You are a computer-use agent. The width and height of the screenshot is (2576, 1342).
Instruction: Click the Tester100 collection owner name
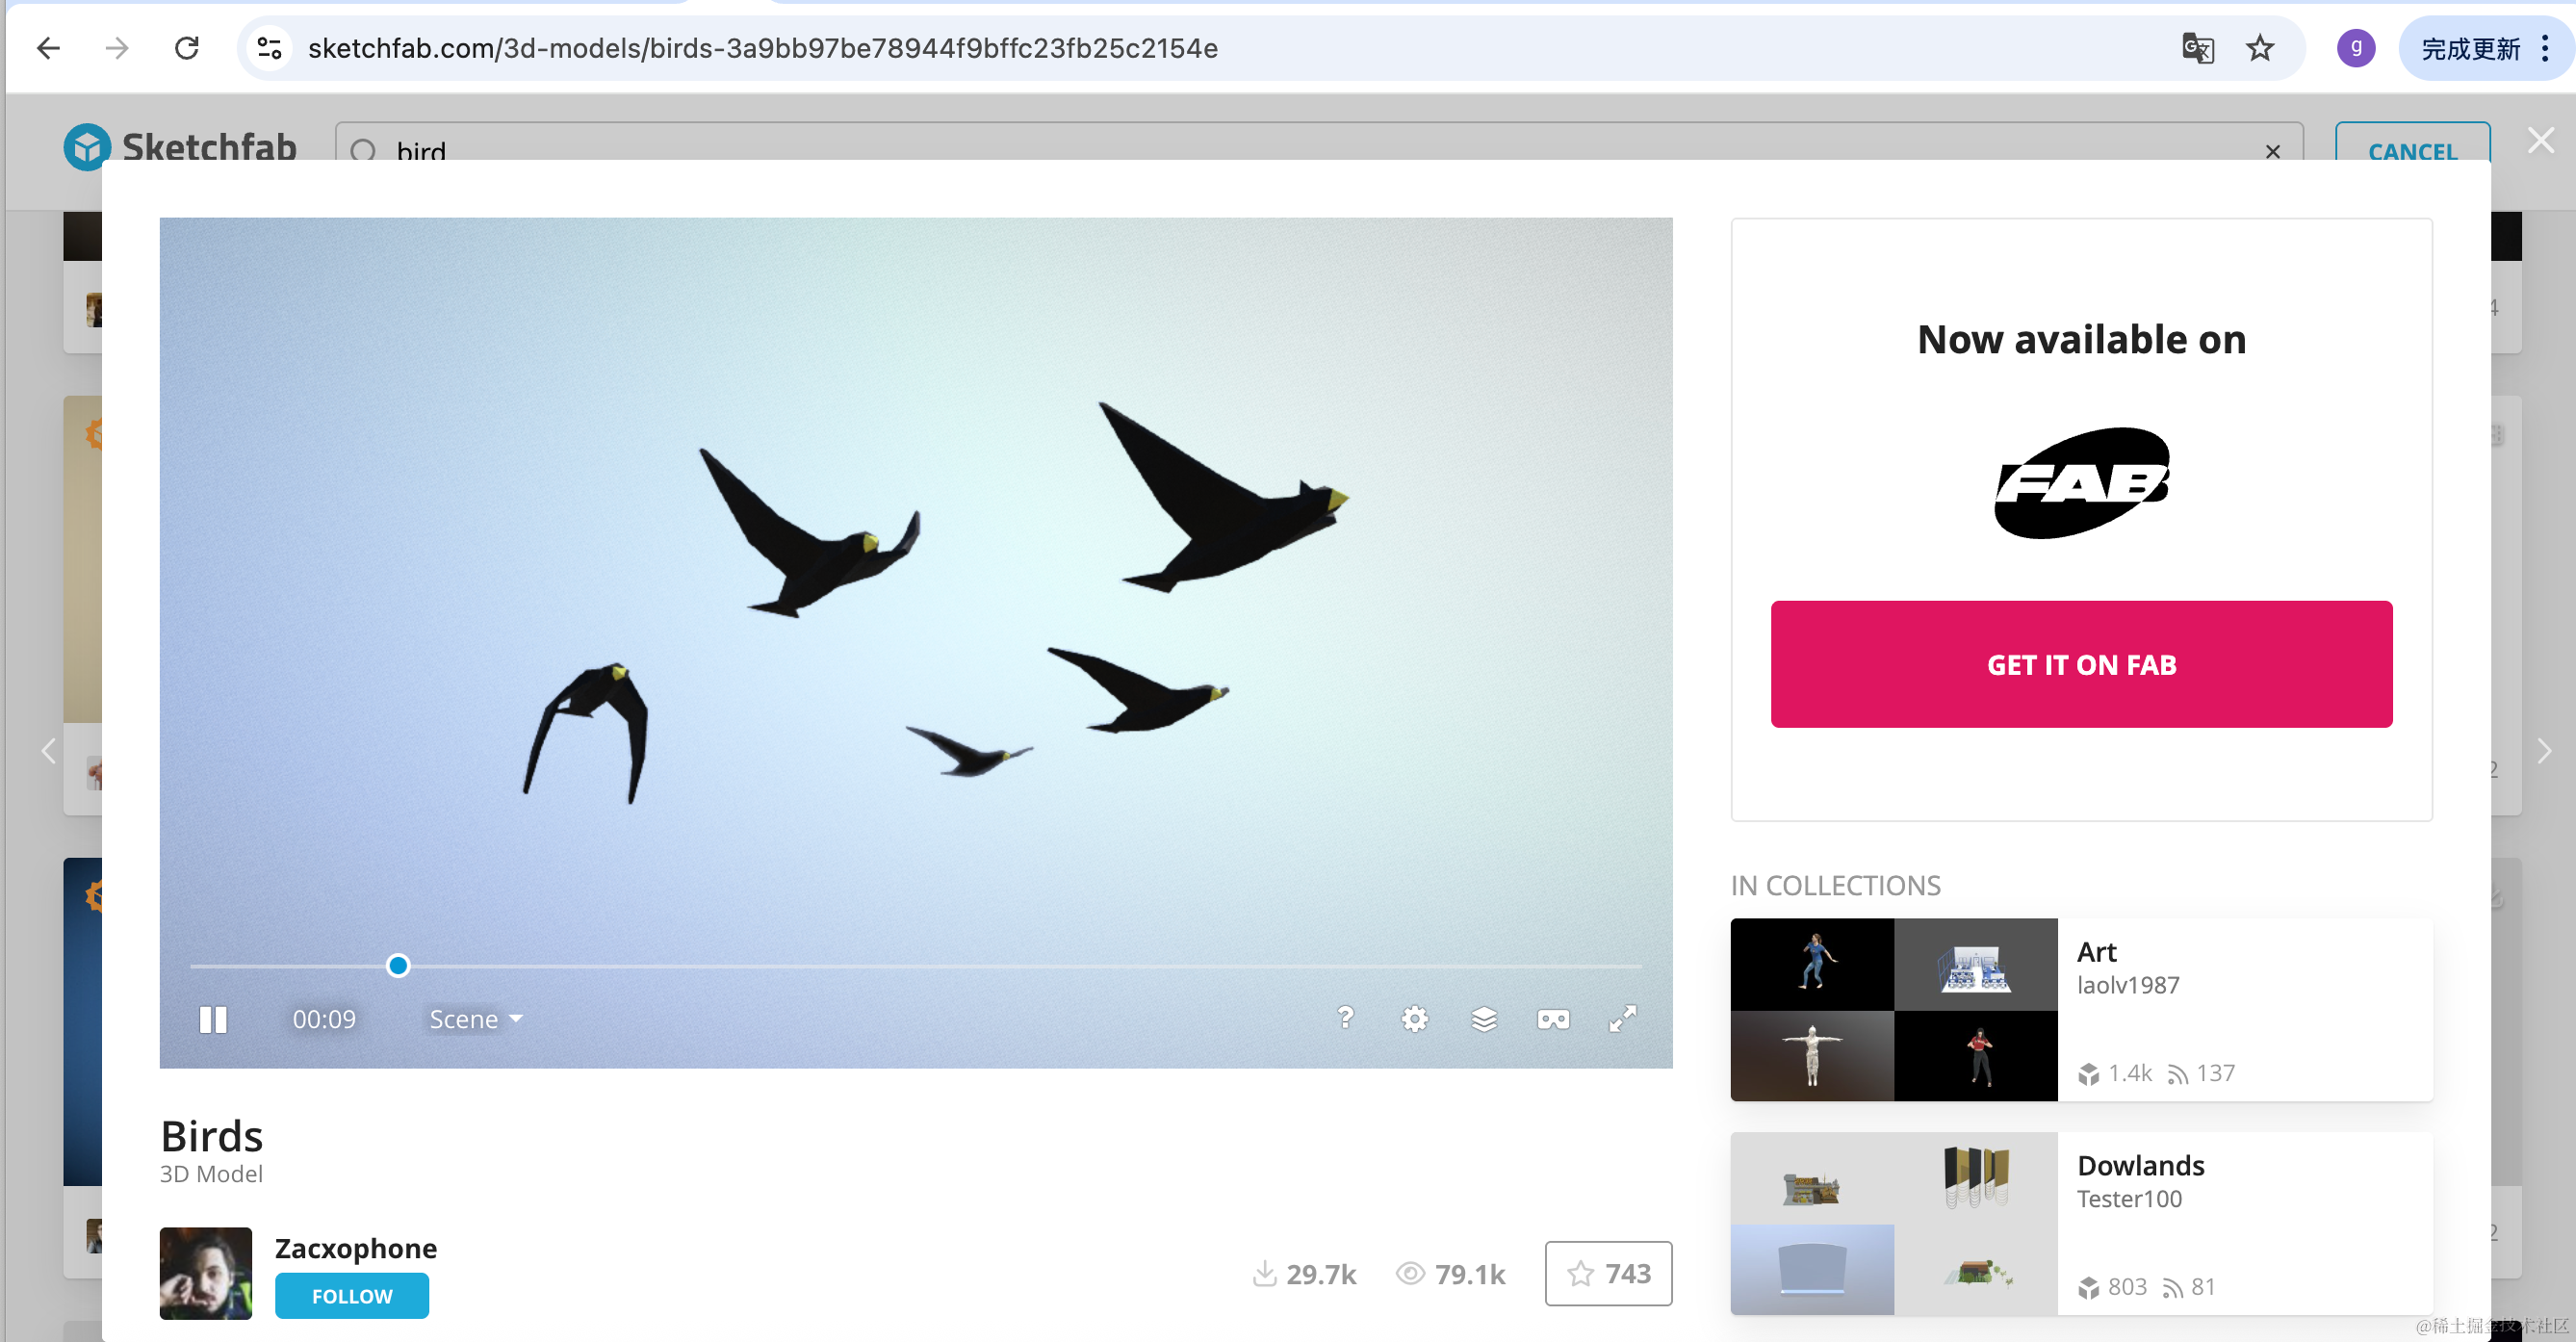point(2129,1199)
